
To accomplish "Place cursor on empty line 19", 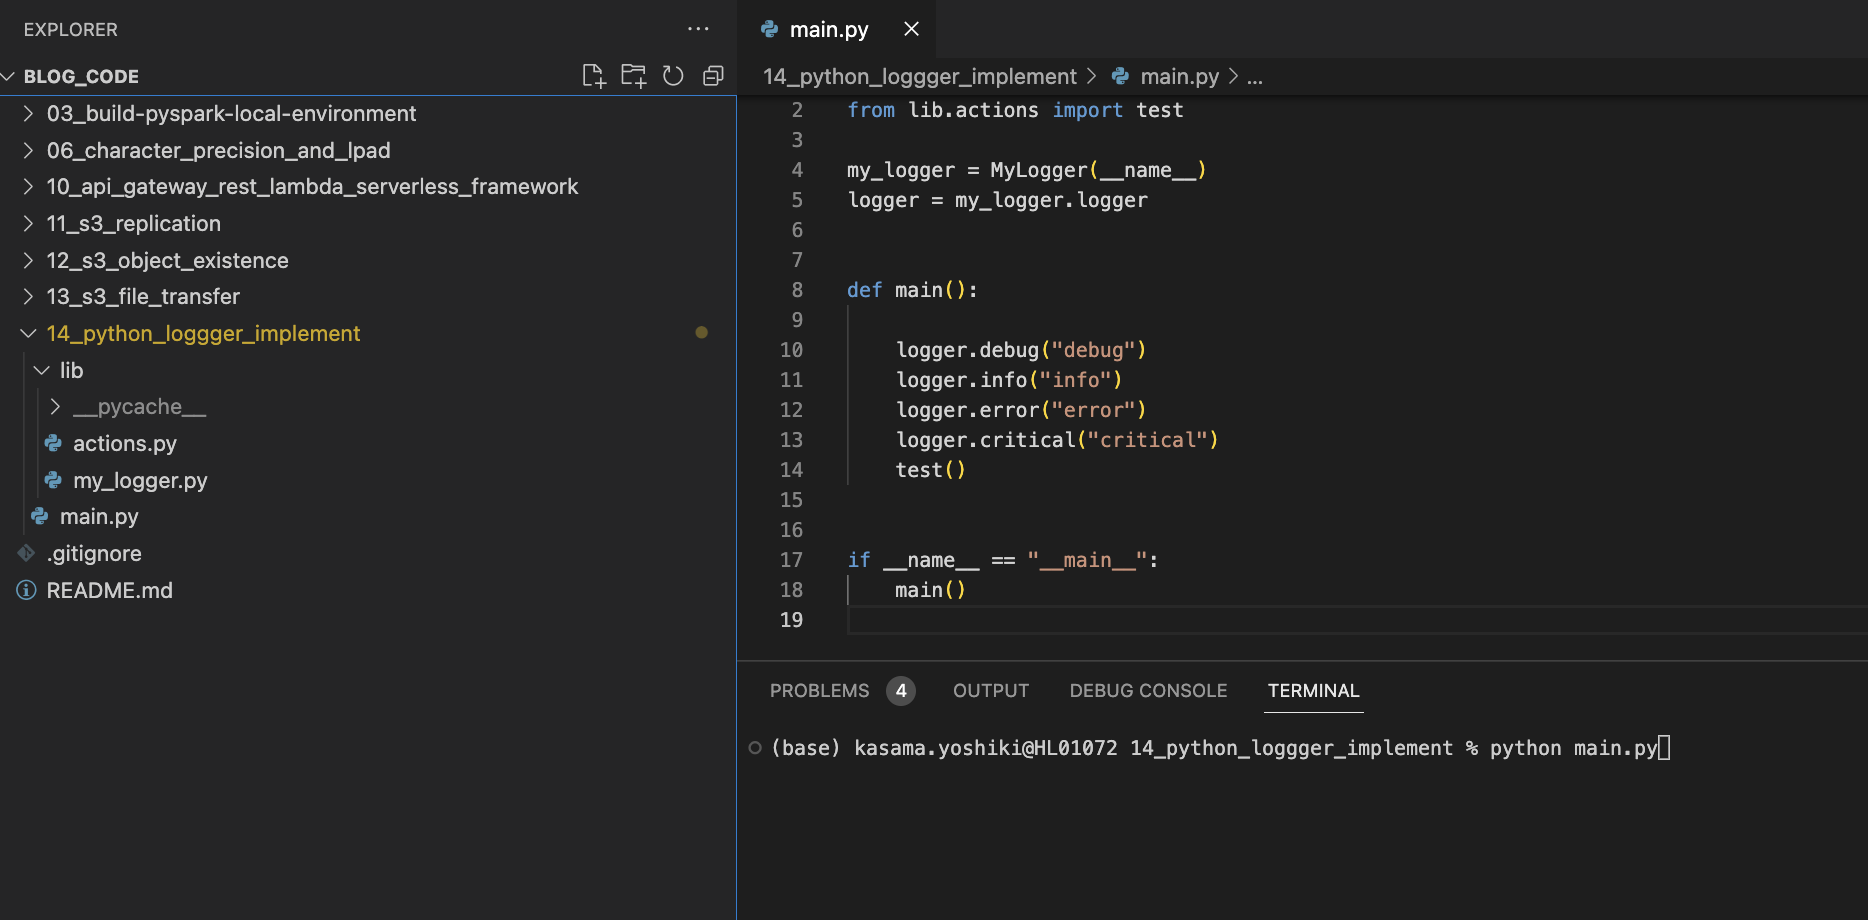I will [x=1357, y=620].
